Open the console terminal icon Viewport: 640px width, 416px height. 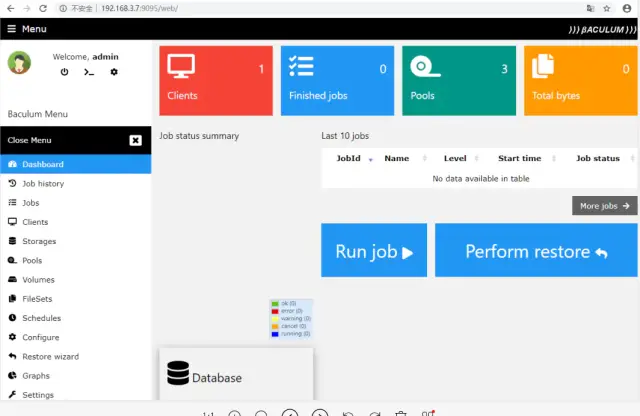[89, 72]
